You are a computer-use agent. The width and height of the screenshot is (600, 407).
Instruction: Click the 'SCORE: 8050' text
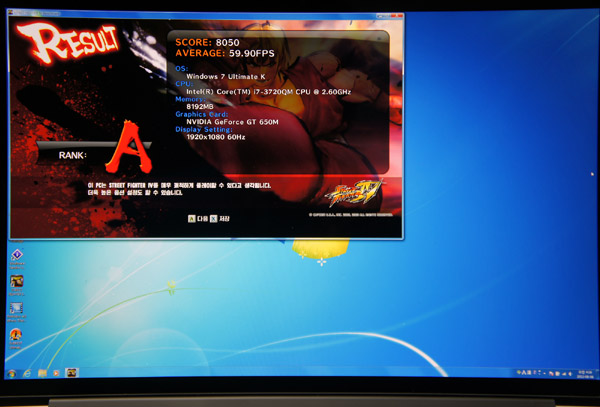207,42
